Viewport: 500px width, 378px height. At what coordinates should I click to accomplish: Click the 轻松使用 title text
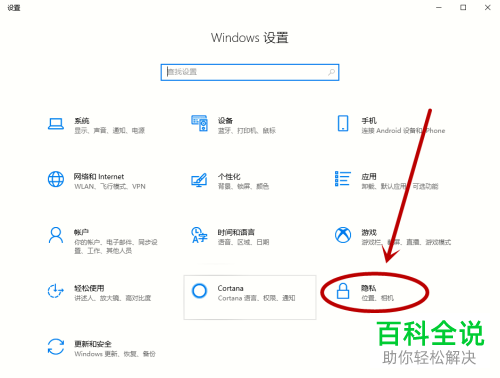tap(89, 288)
